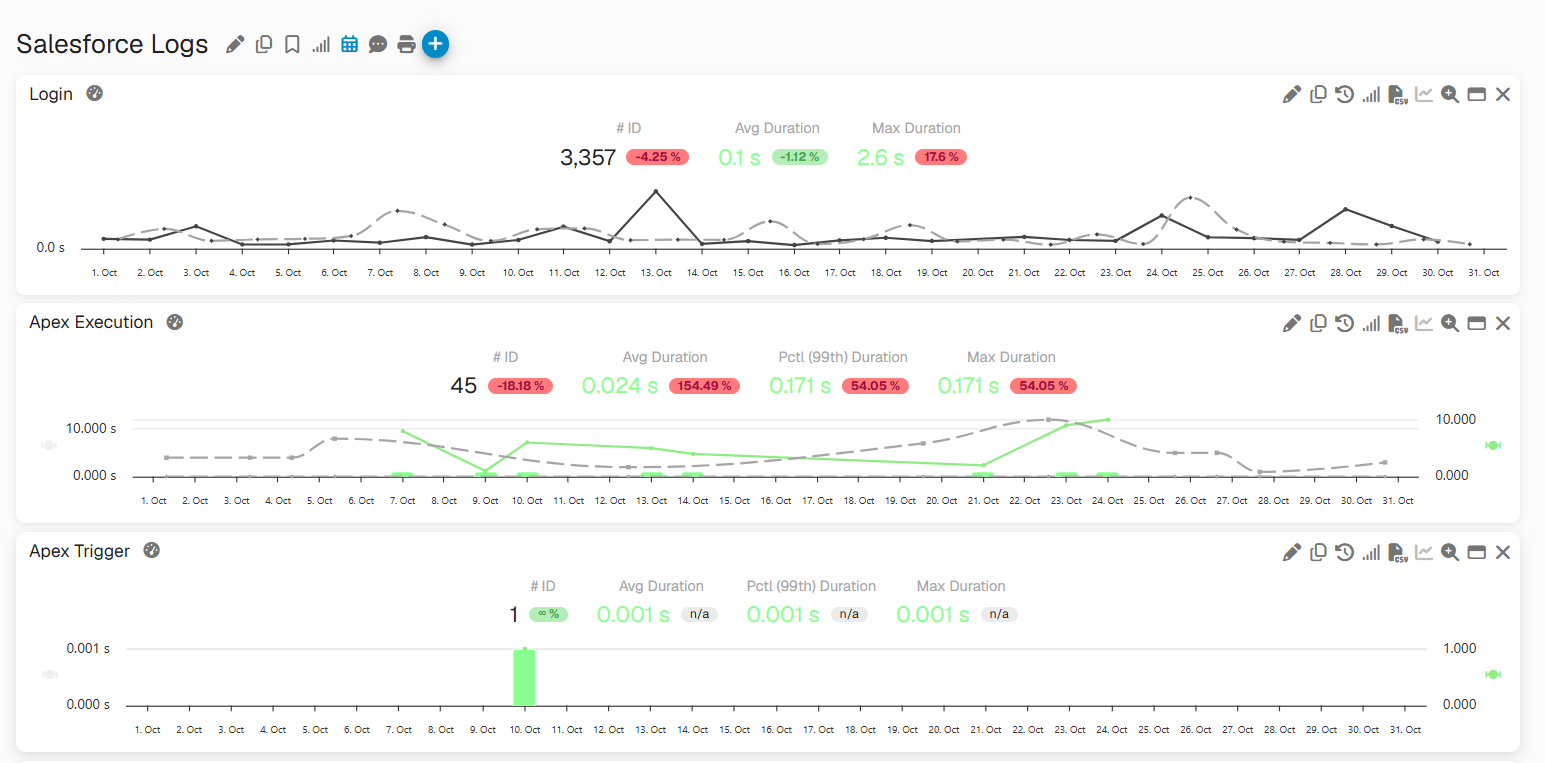Viewport: 1545px width, 763px height.
Task: Click the -18.18 % badge in Apex Execution
Action: (520, 386)
